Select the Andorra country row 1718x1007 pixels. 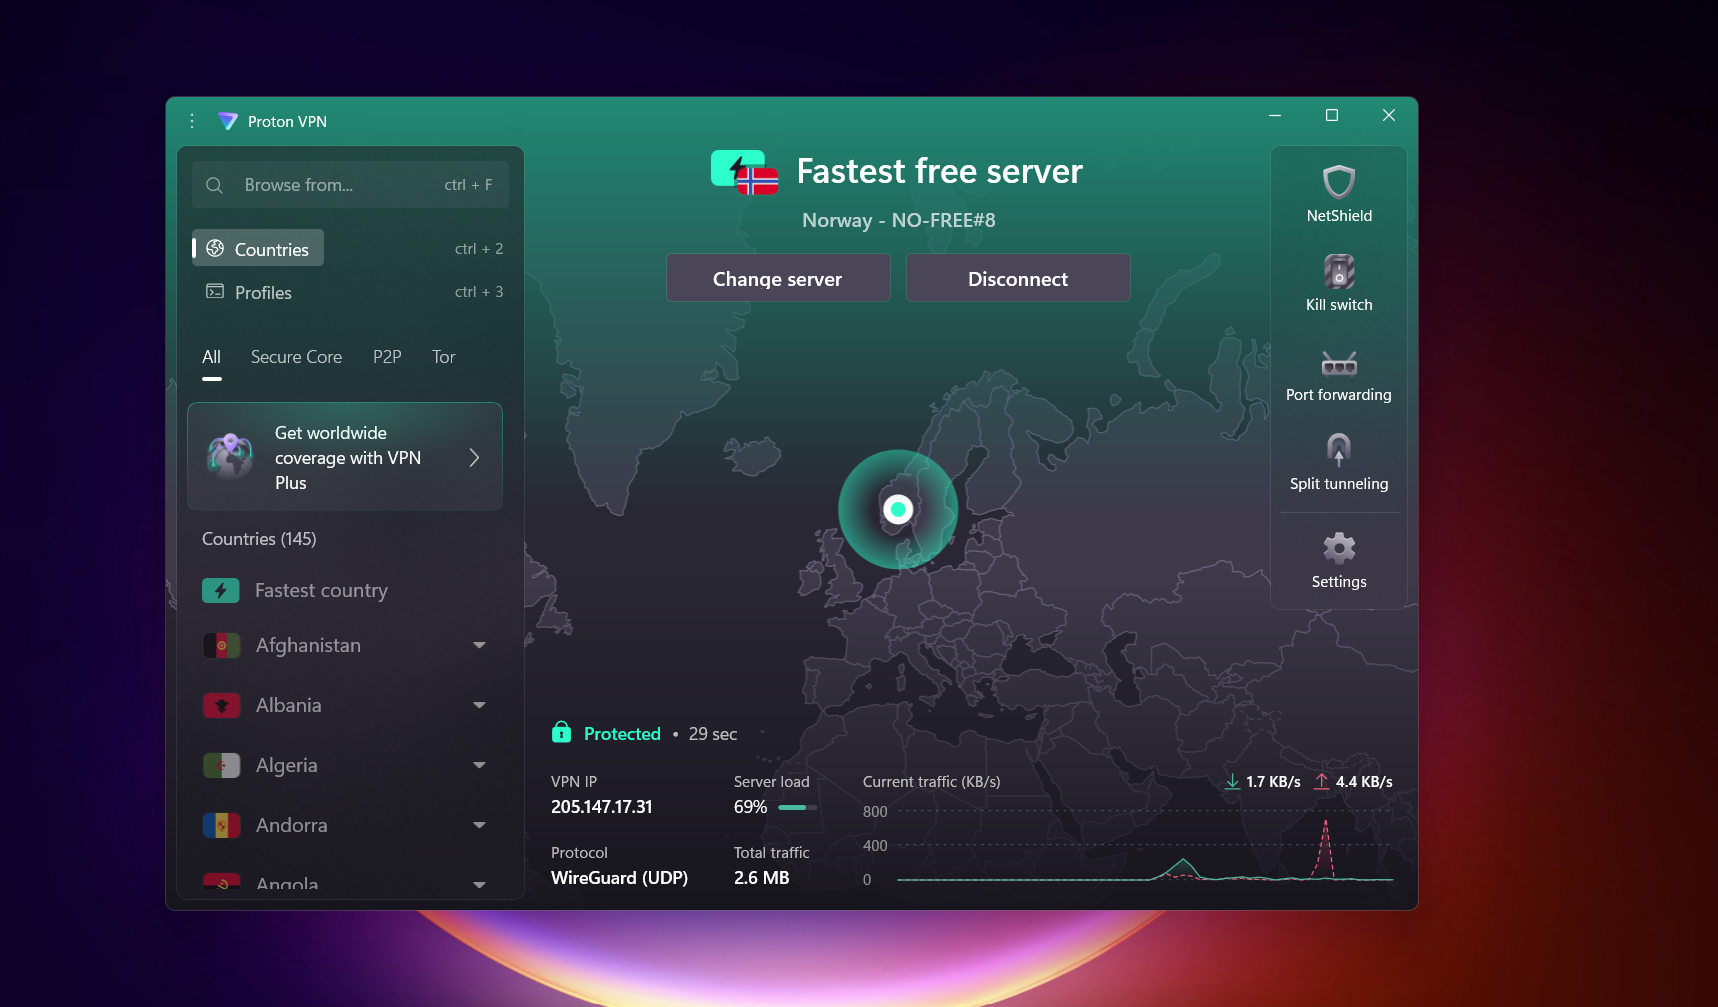(x=345, y=826)
